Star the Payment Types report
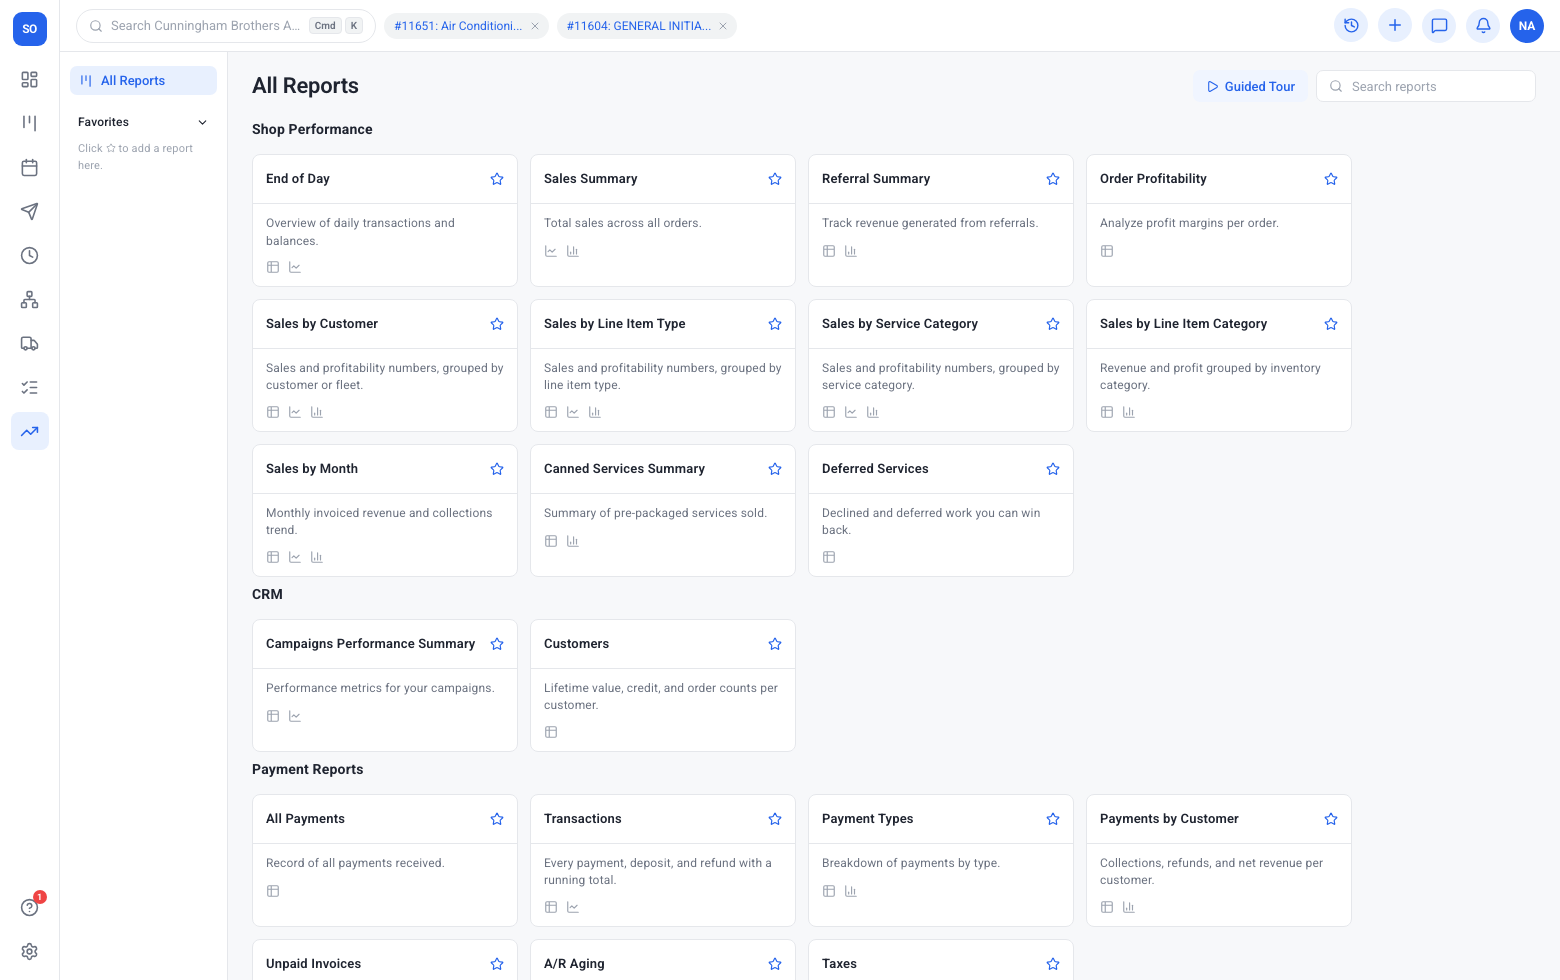 (1053, 819)
